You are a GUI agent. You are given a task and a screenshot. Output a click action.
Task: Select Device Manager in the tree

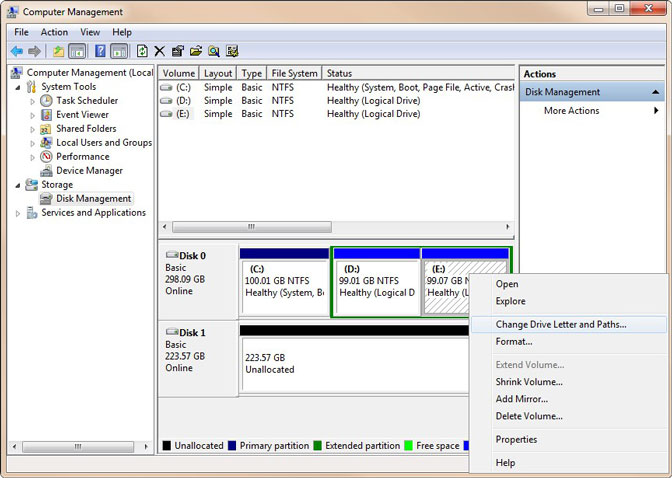(89, 171)
